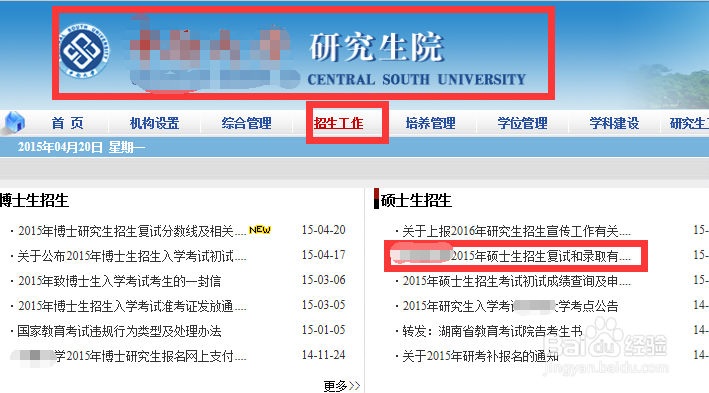
Task: Open 关于上报2016年研究生招生宣传工作有关 notice
Action: [x=516, y=231]
